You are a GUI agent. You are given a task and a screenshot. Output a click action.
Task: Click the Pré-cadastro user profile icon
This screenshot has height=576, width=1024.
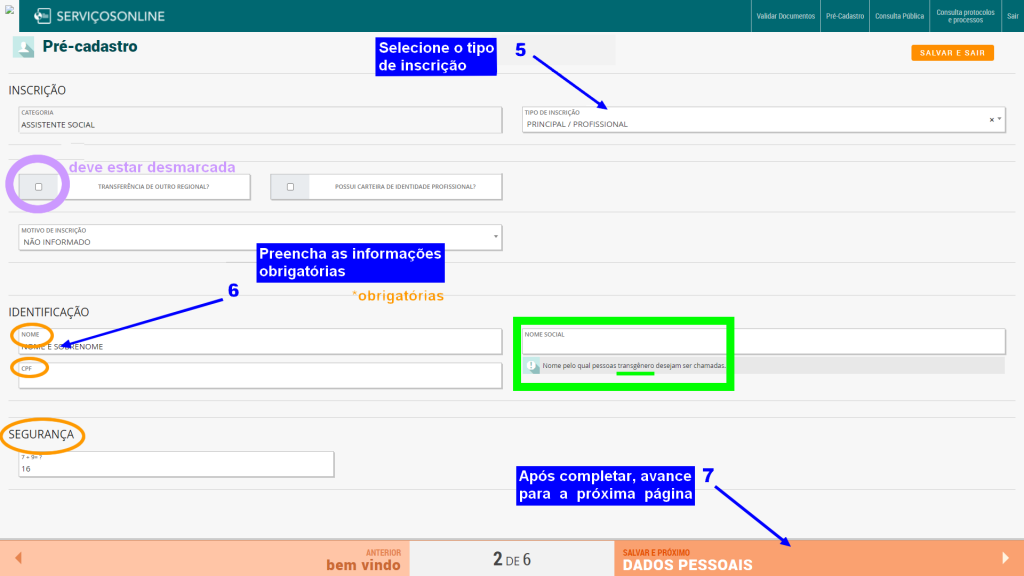23,47
